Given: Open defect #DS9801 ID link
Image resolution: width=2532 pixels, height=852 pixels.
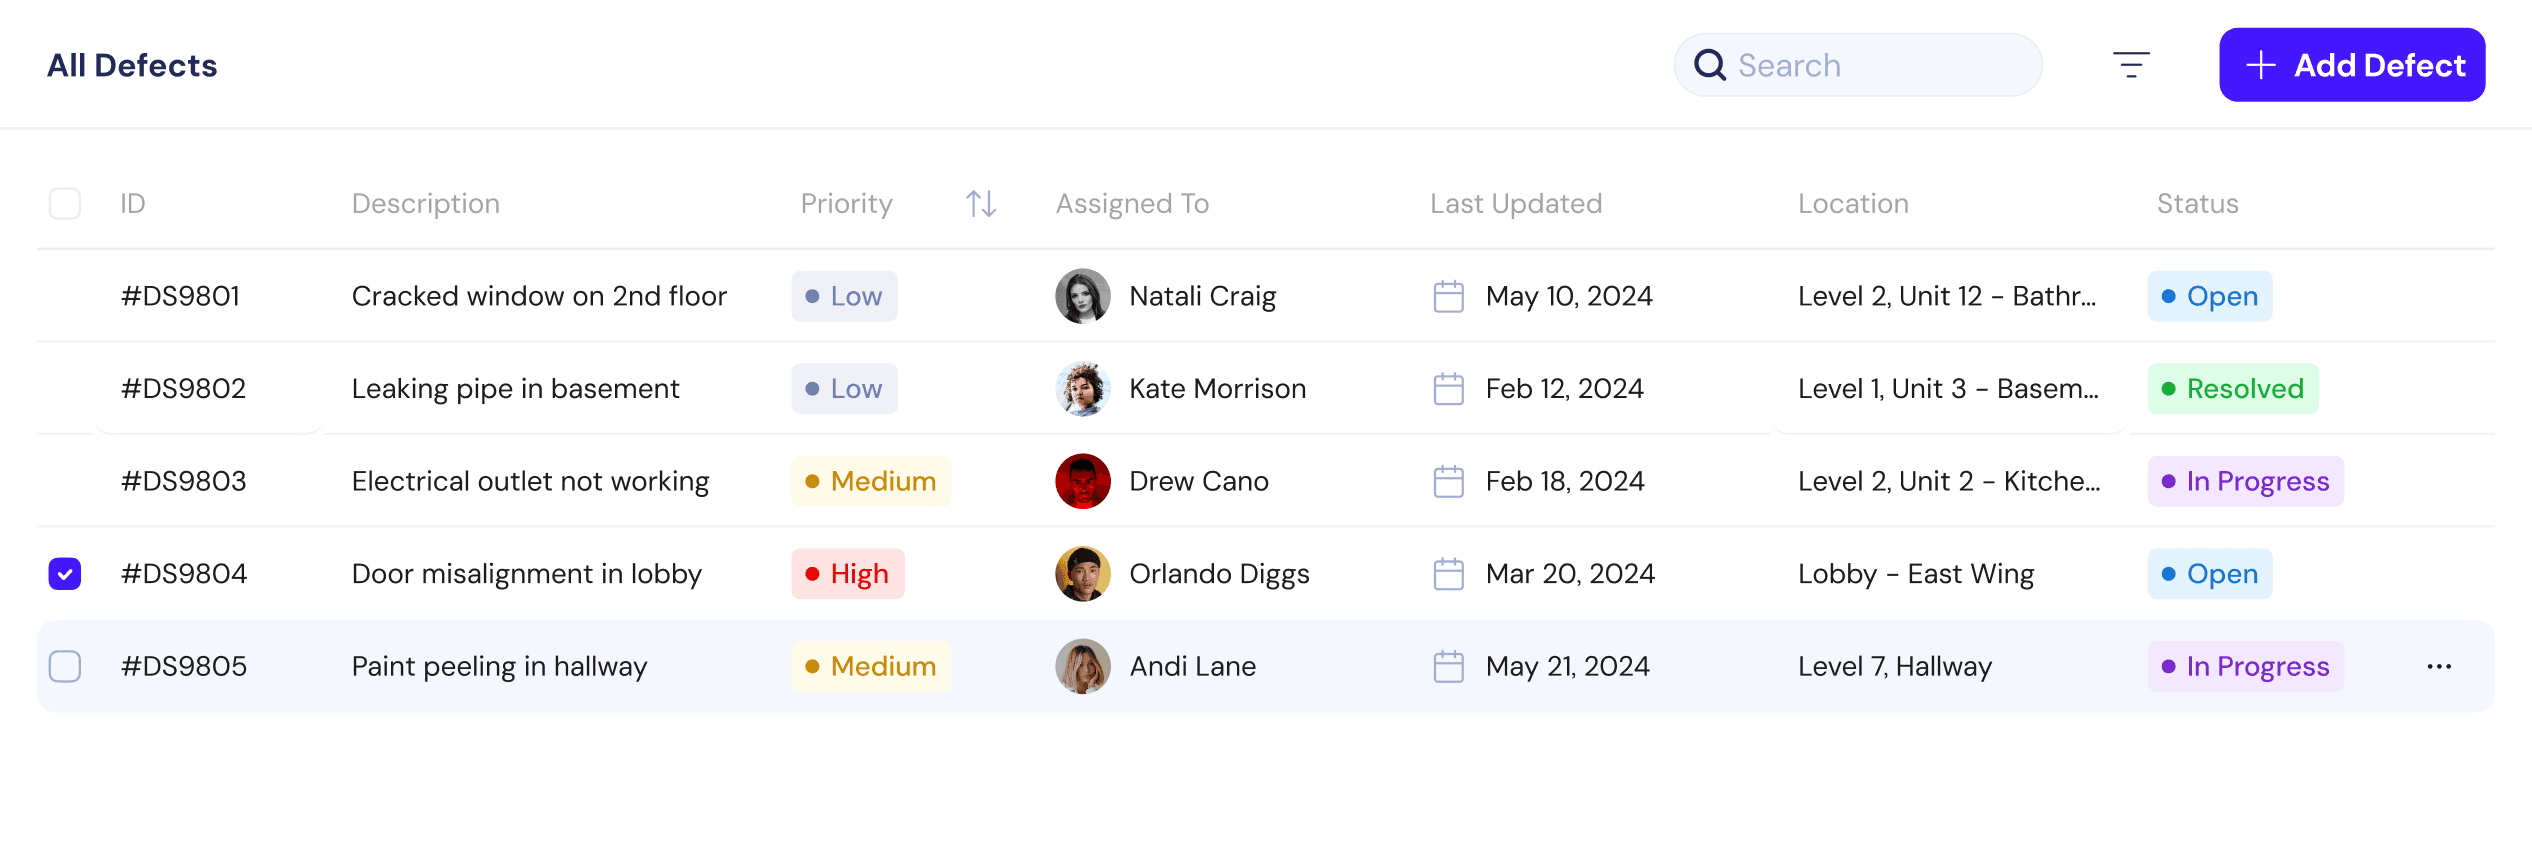Looking at the screenshot, I should 180,296.
